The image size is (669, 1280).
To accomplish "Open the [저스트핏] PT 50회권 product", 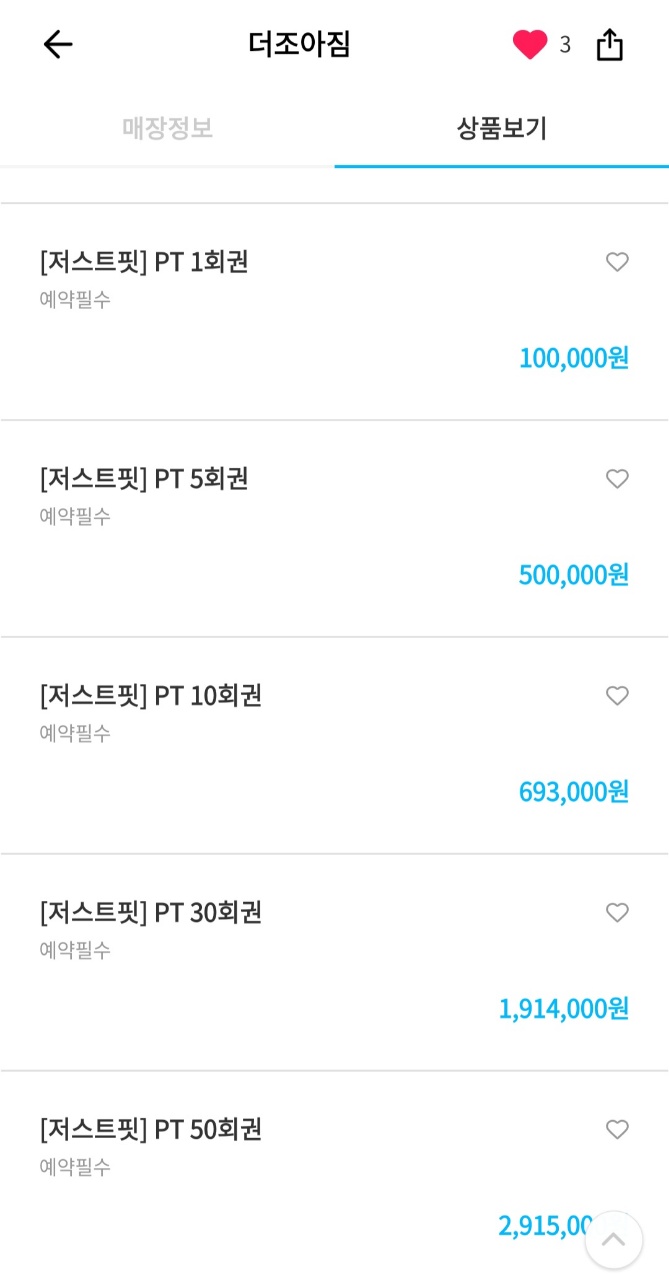I will tap(151, 1130).
